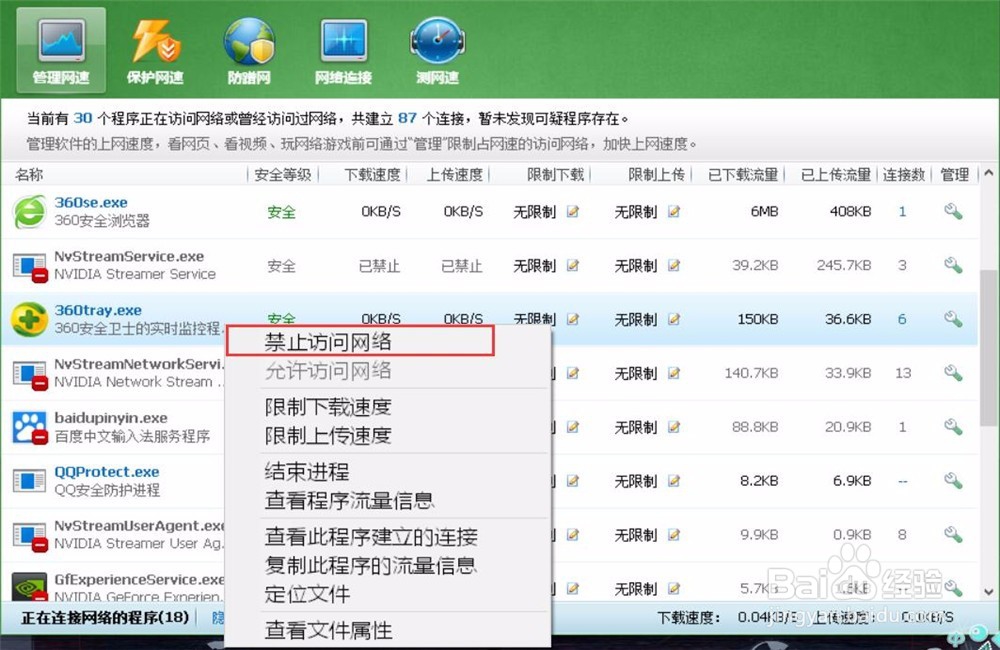Choose 定位文件 in context menu
The width and height of the screenshot is (1000, 650).
[x=307, y=594]
